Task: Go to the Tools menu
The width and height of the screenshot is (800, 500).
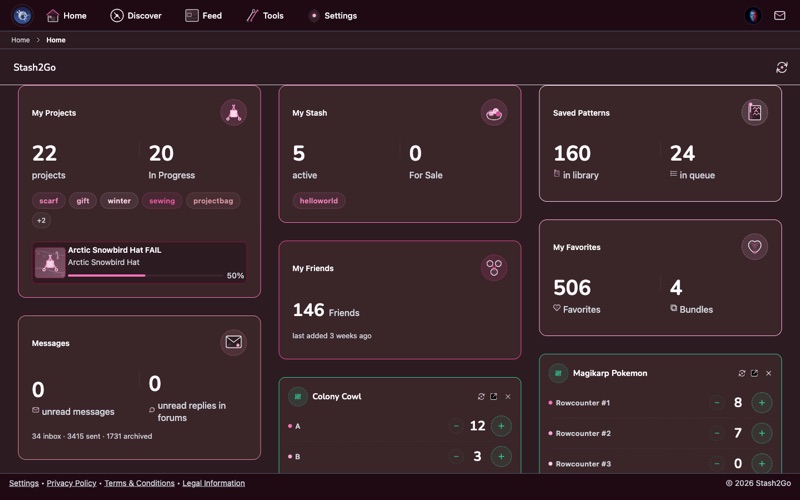Action: point(265,16)
